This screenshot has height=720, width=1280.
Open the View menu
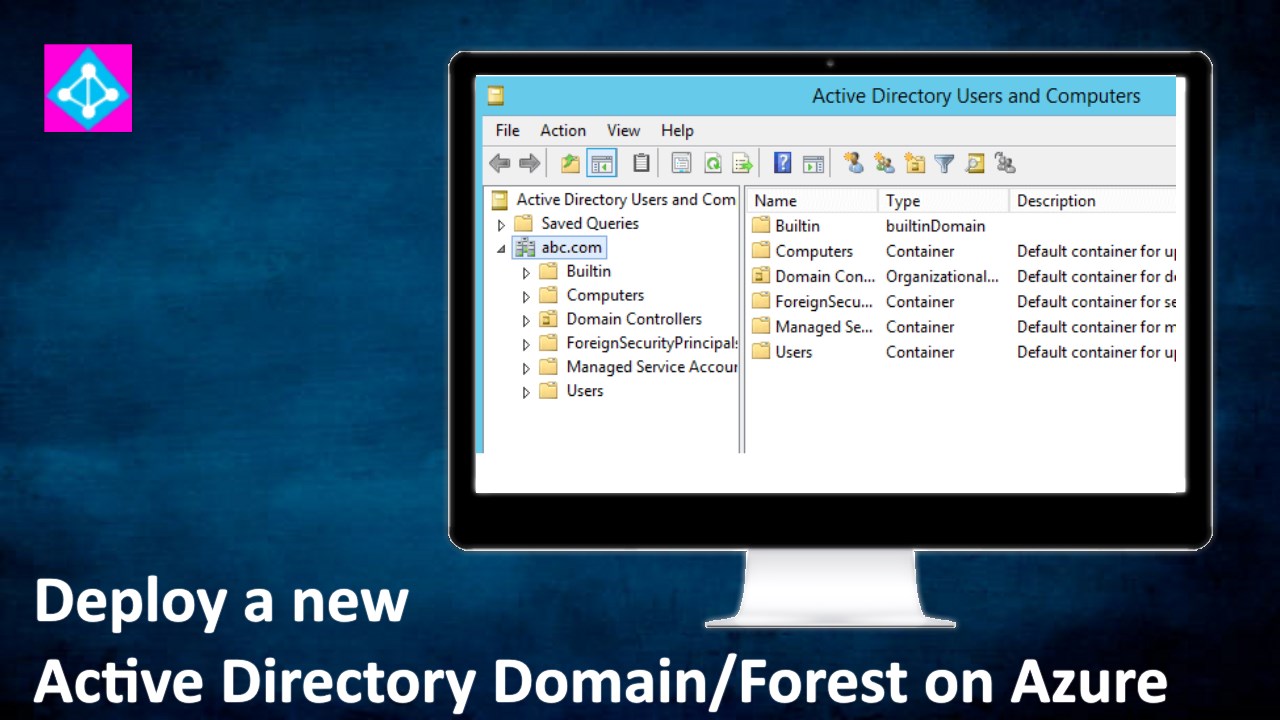coord(623,131)
